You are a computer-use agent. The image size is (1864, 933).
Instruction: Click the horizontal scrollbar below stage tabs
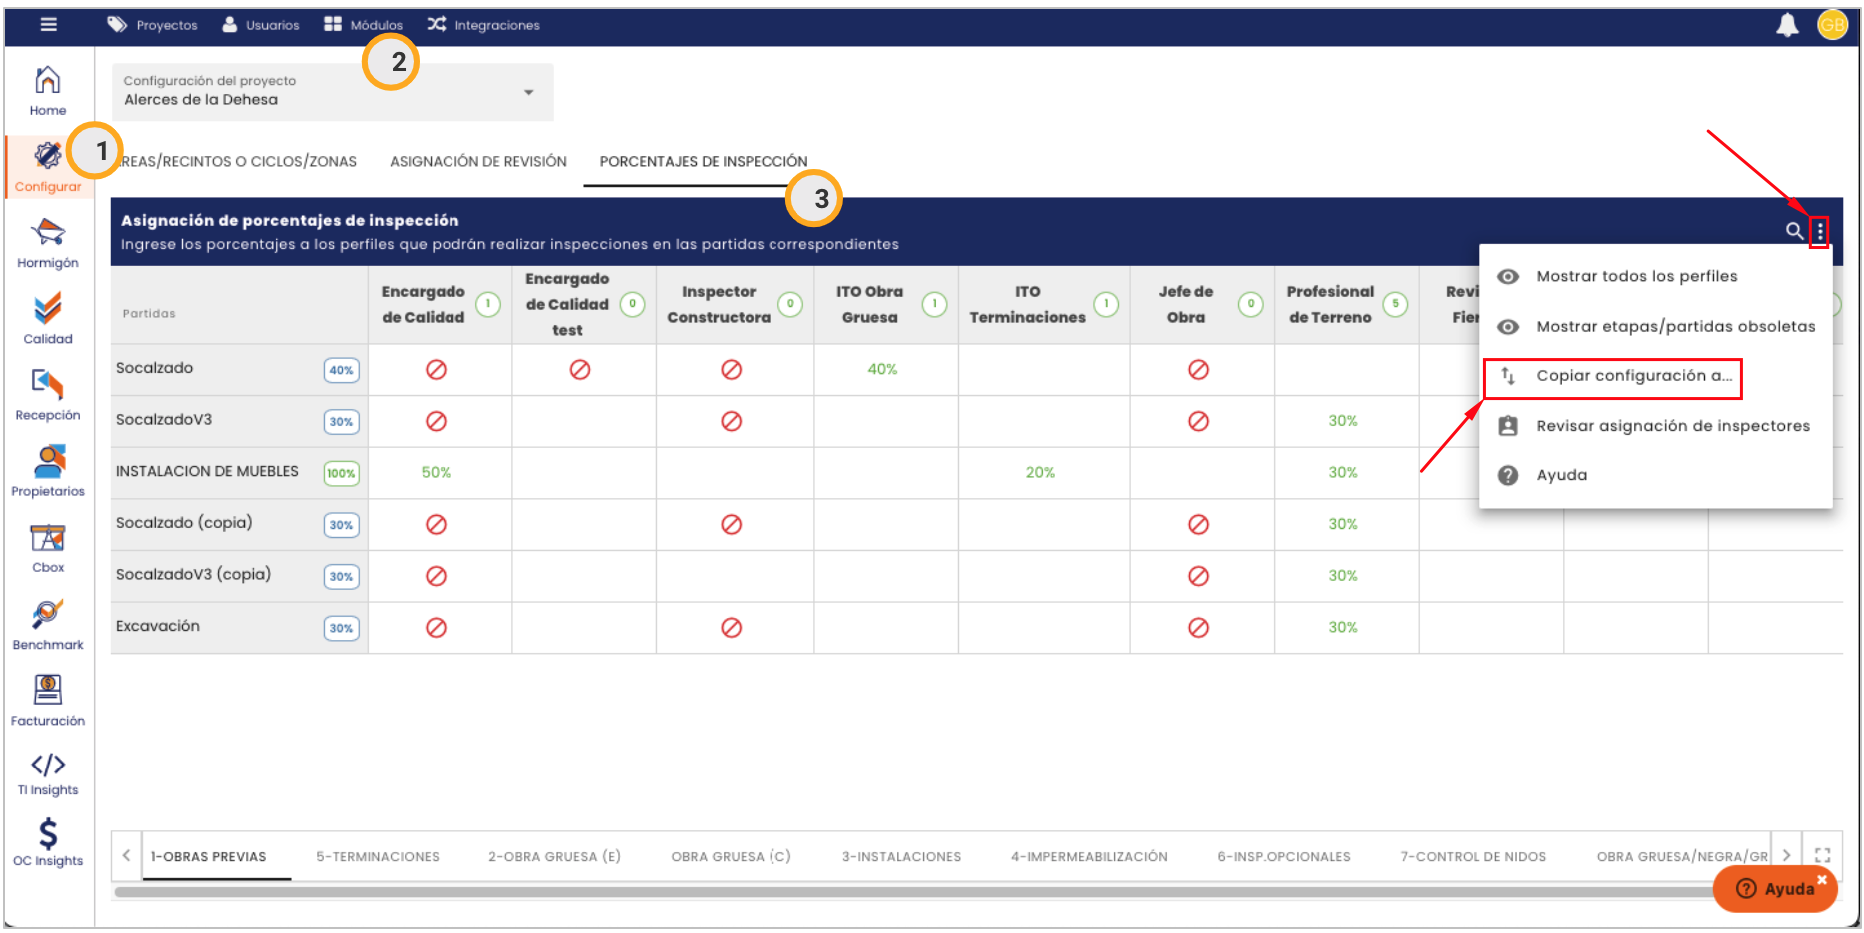(x=900, y=892)
